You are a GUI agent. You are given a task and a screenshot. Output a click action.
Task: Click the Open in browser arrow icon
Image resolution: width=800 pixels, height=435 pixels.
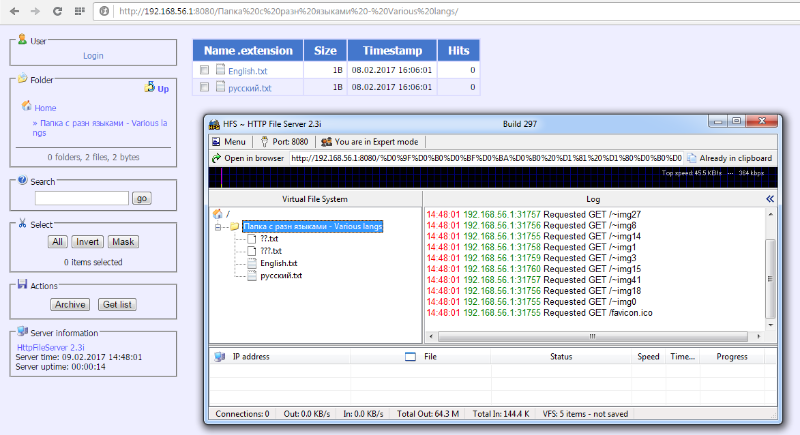(215, 158)
